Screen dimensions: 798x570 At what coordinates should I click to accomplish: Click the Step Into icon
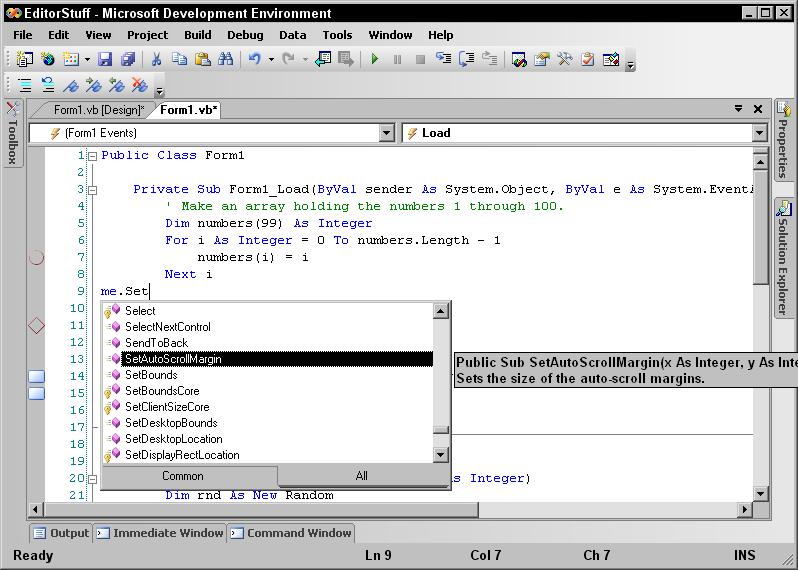pos(443,59)
